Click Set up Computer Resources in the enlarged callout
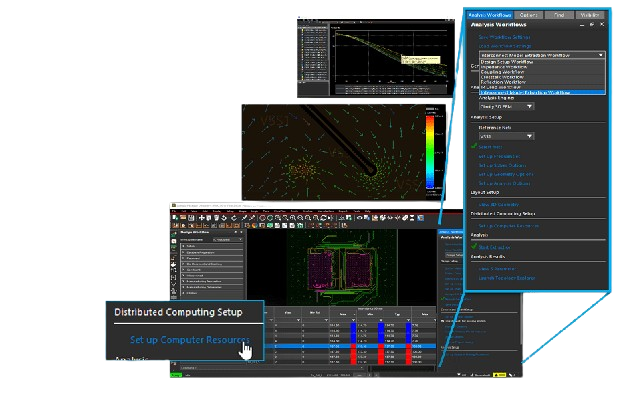Viewport: 627px width, 398px height. coord(190,340)
